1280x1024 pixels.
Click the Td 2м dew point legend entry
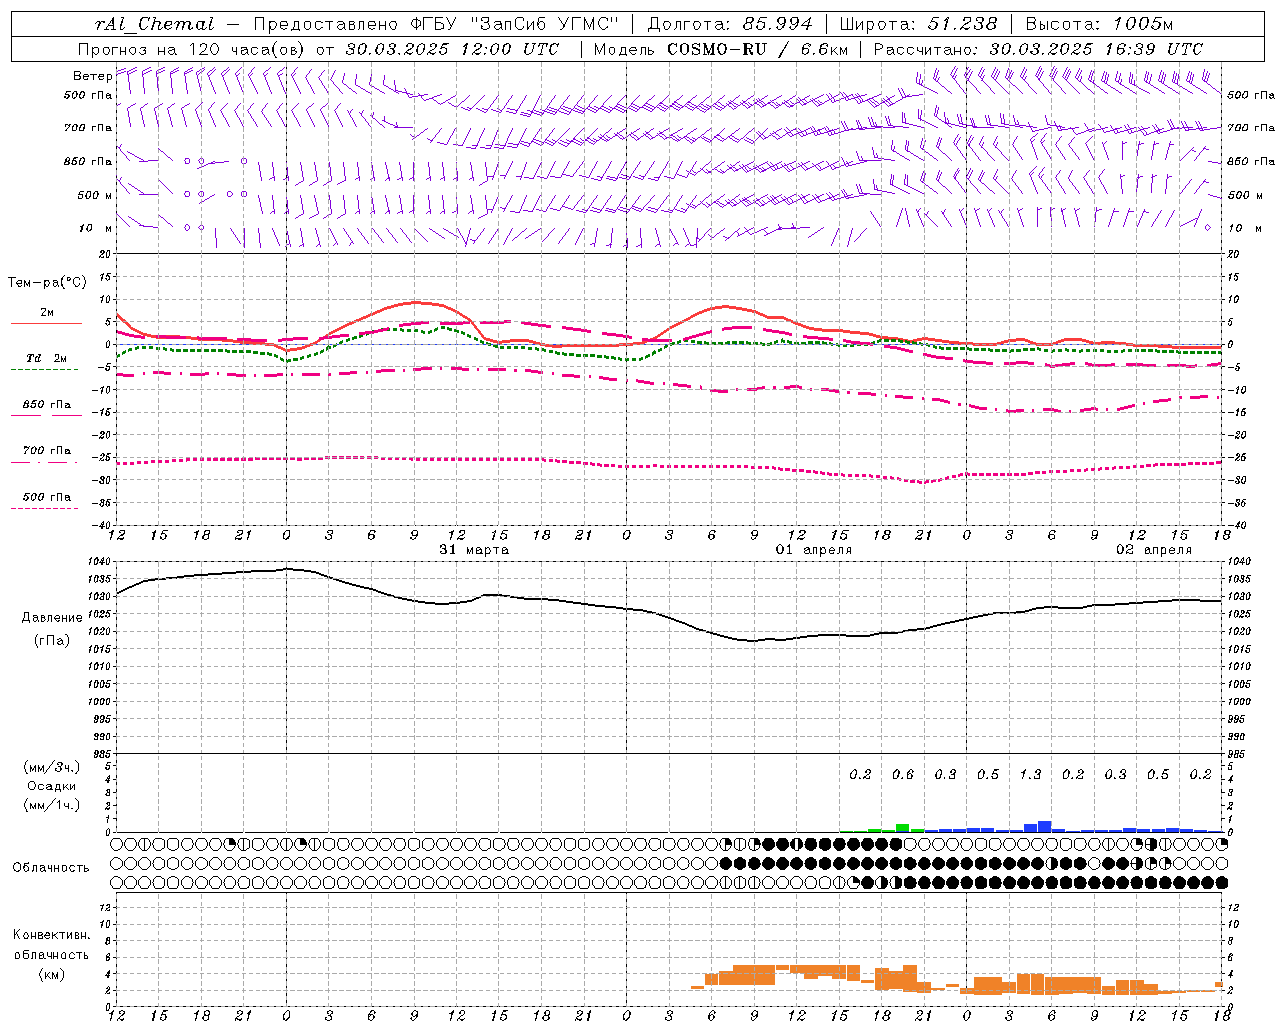(x=46, y=358)
